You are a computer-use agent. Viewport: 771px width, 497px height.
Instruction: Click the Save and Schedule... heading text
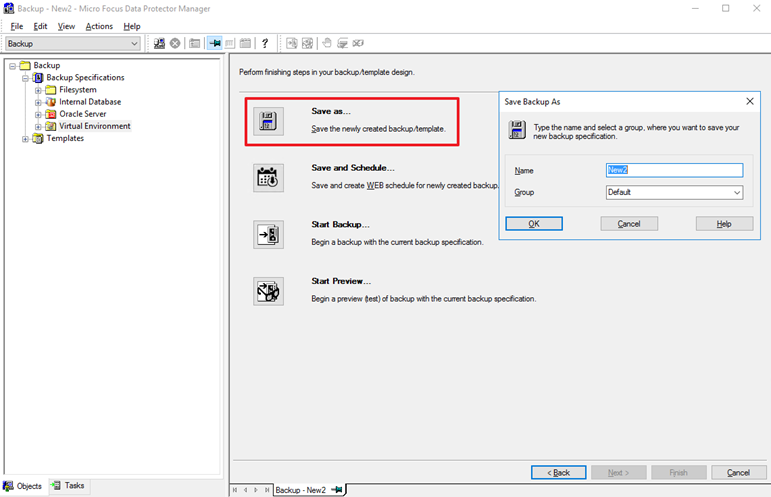coord(353,168)
